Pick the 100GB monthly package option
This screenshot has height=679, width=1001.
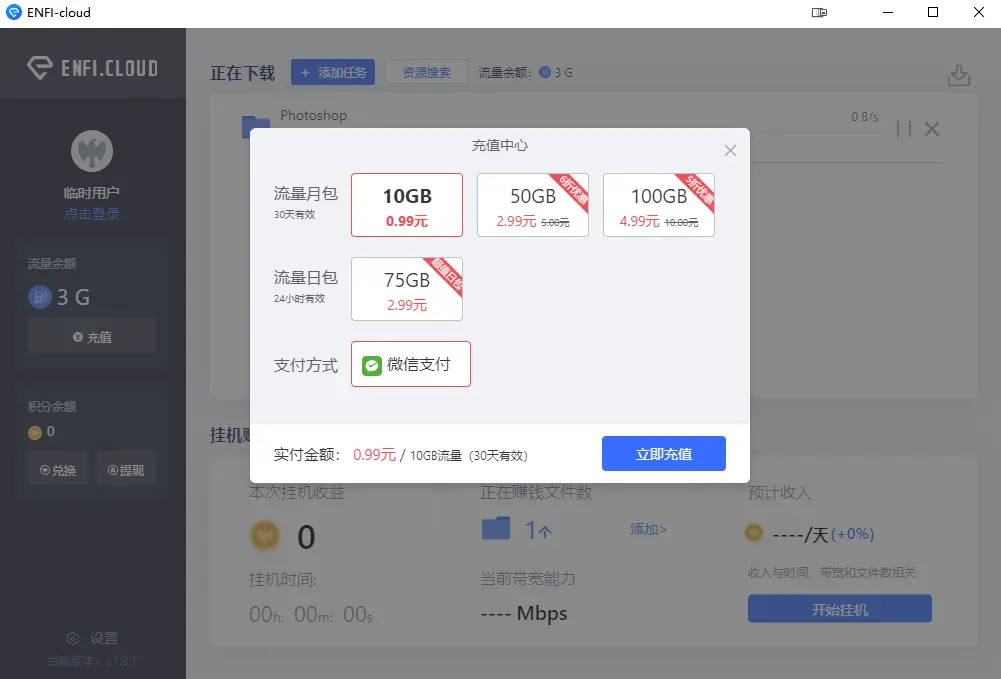[x=658, y=205]
